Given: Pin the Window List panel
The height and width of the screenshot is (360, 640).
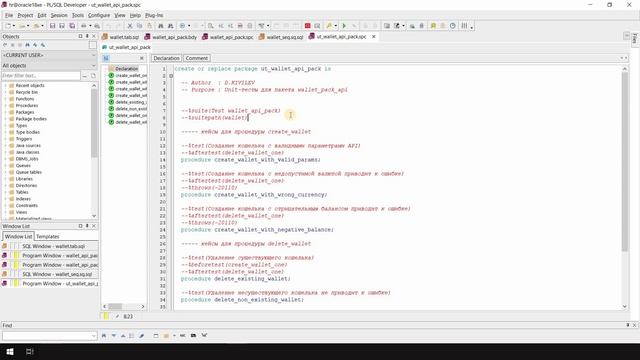Looking at the screenshot, I should tap(87, 226).
